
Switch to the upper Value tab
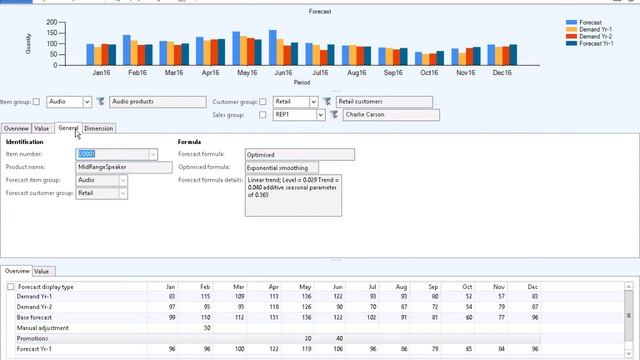coord(42,128)
